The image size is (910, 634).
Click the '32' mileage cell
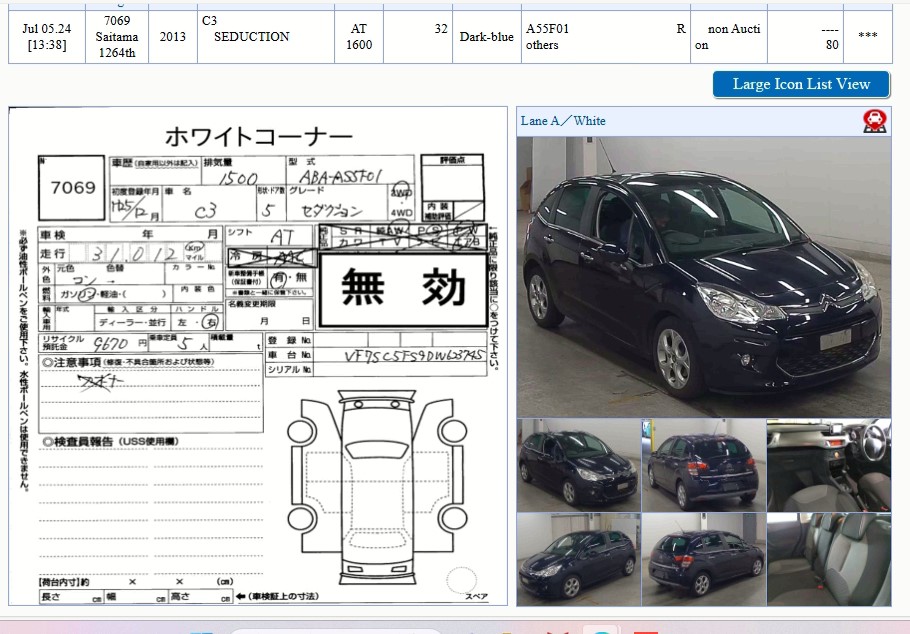[418, 37]
